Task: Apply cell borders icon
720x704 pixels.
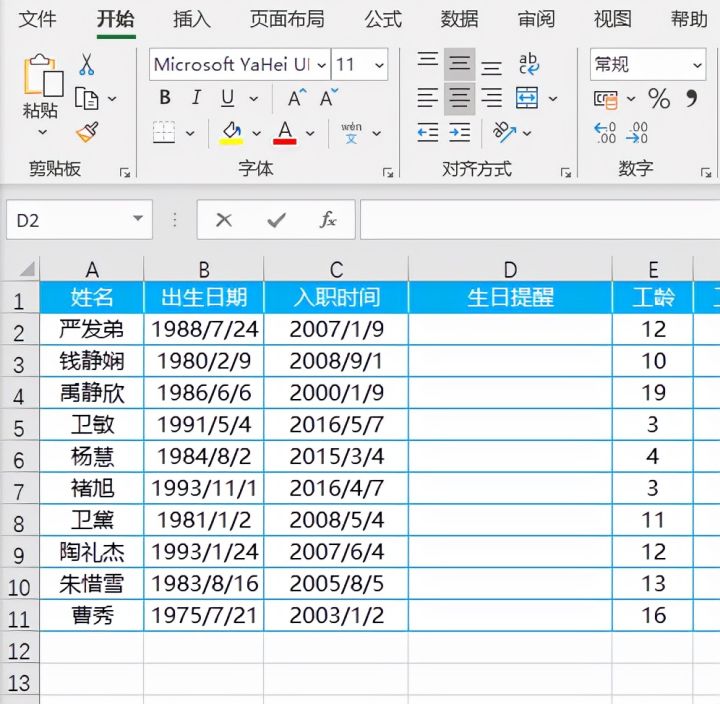Action: click(x=164, y=132)
